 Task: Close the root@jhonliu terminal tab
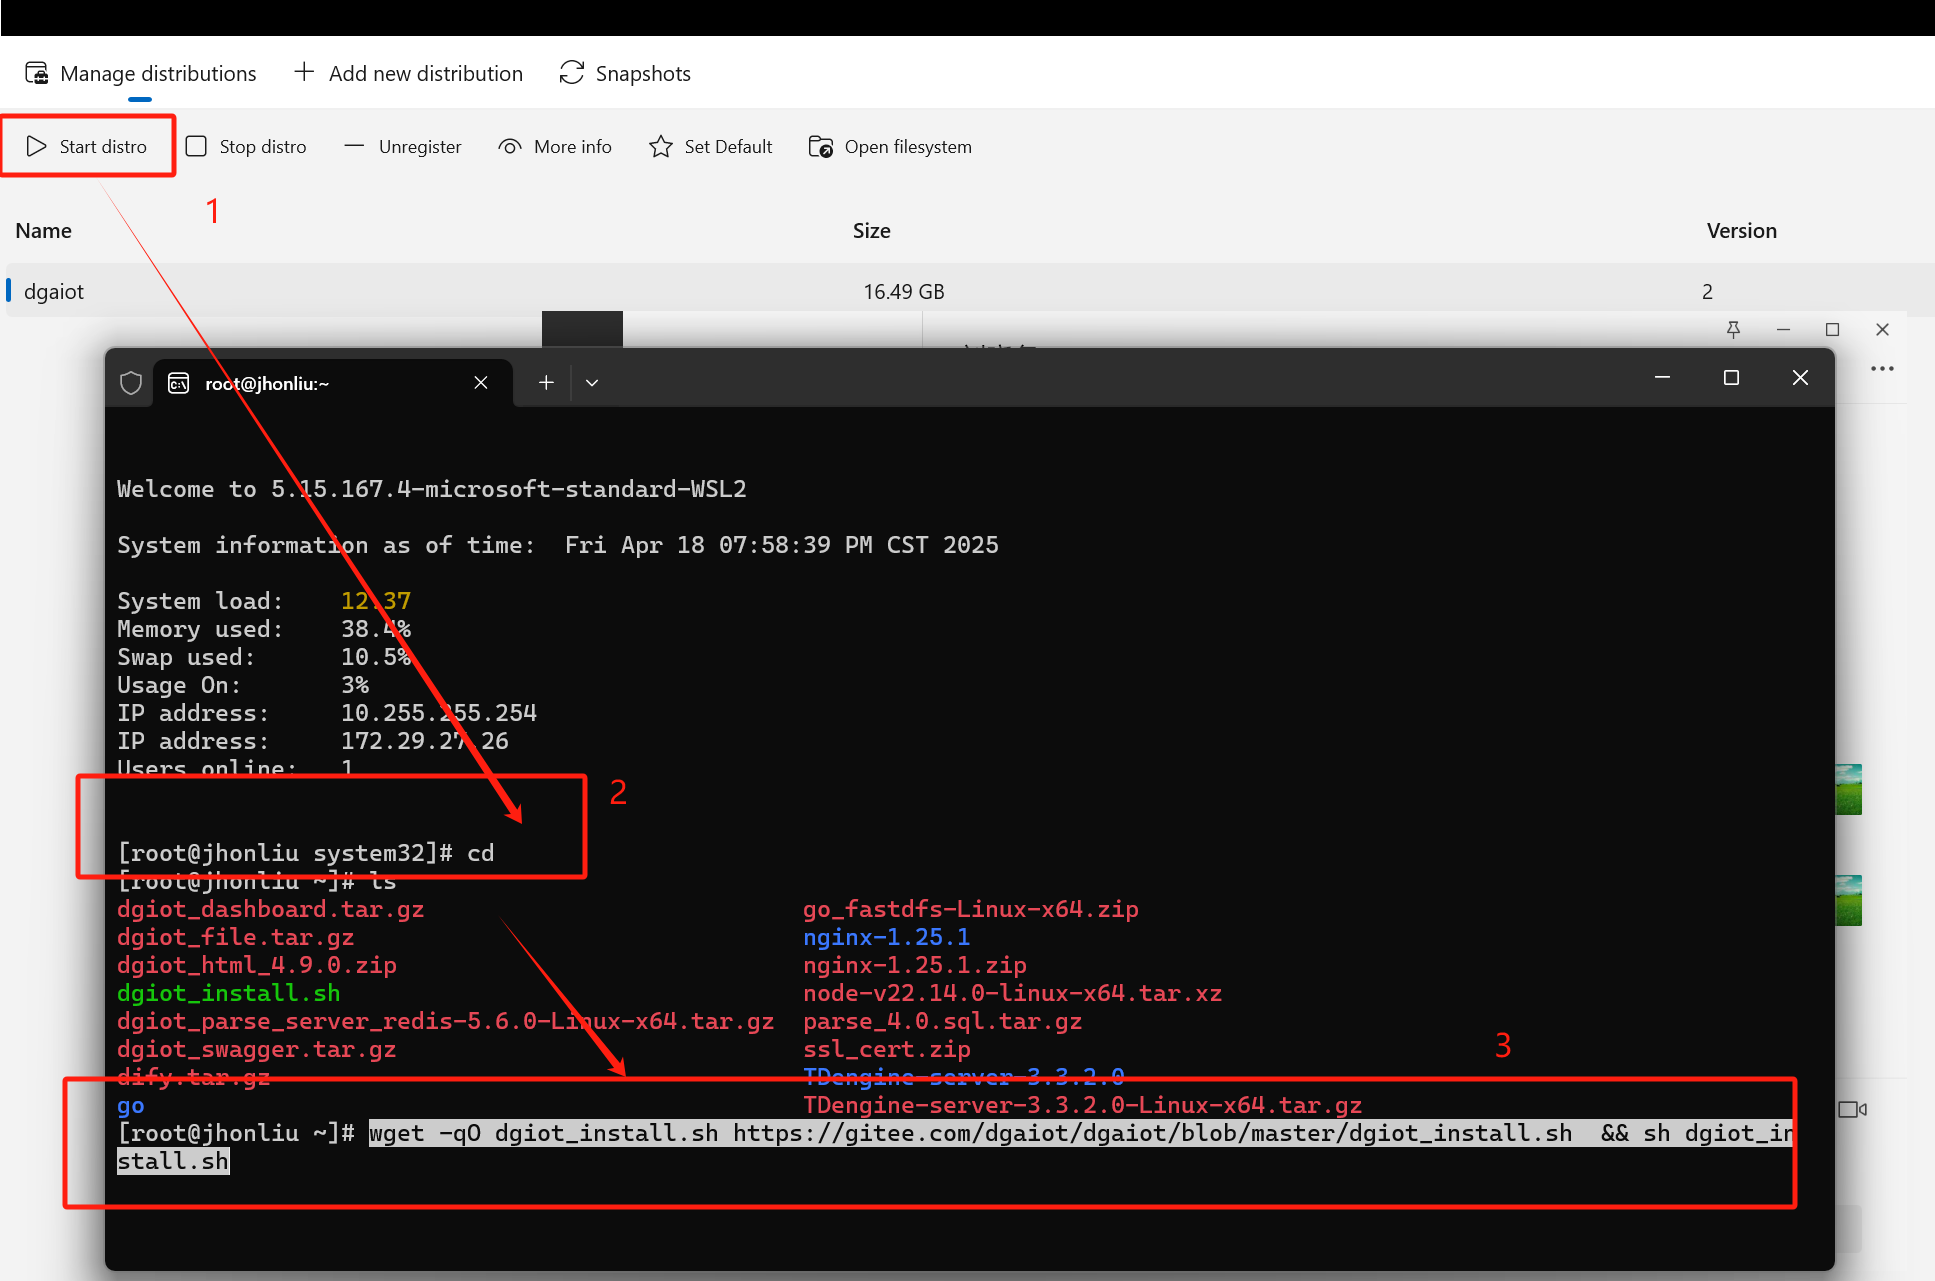coord(481,382)
